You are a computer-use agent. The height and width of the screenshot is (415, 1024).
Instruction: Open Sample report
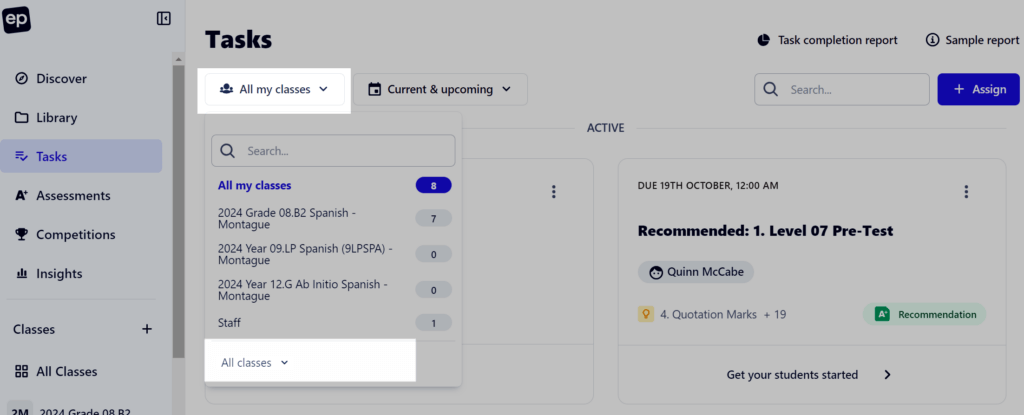click(972, 40)
